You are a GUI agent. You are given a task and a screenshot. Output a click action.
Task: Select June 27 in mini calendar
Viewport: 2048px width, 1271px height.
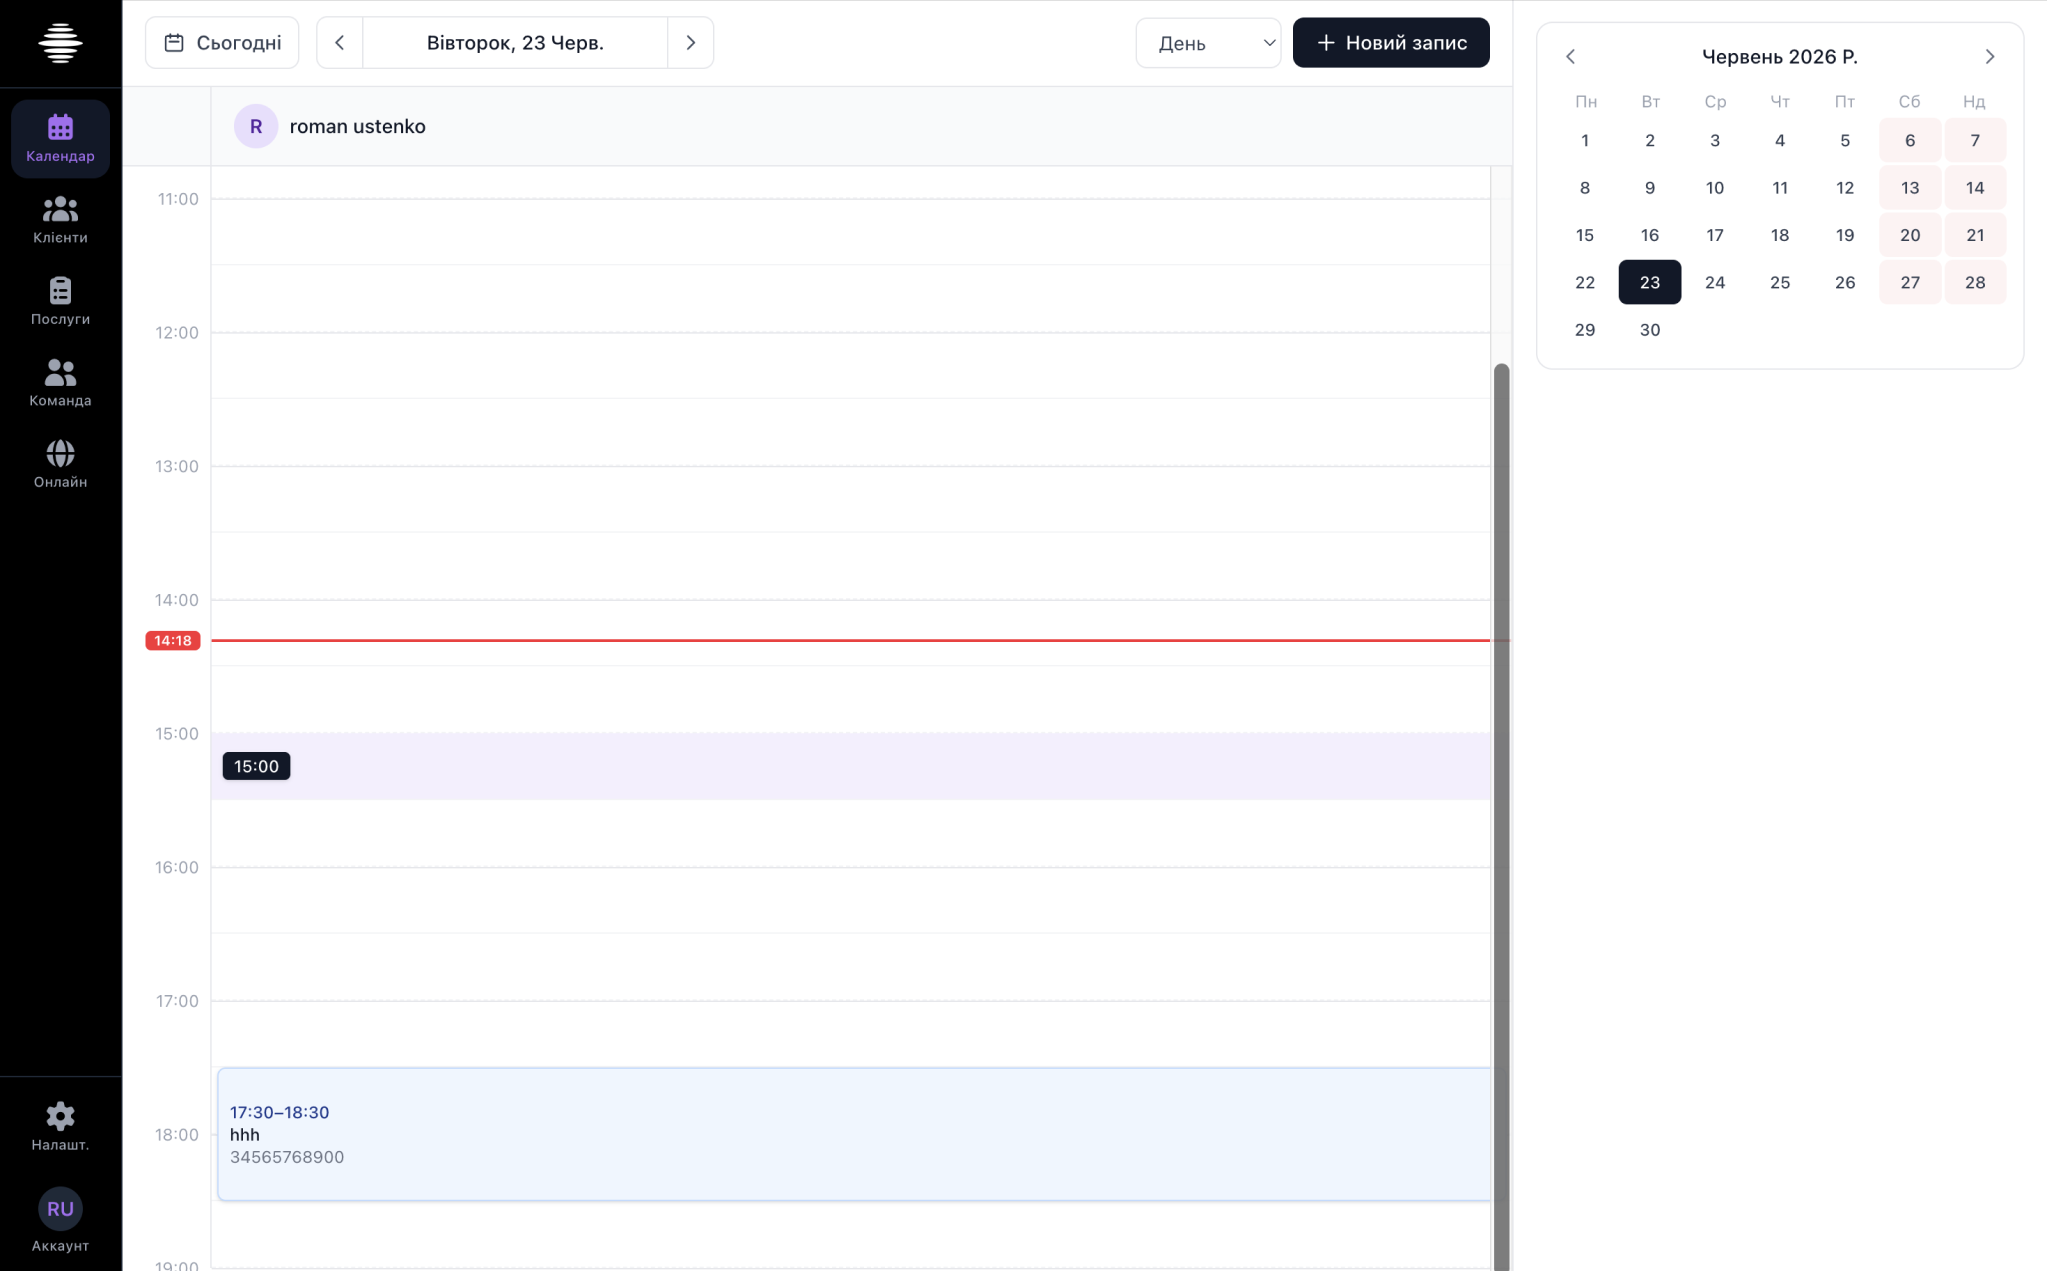tap(1910, 282)
